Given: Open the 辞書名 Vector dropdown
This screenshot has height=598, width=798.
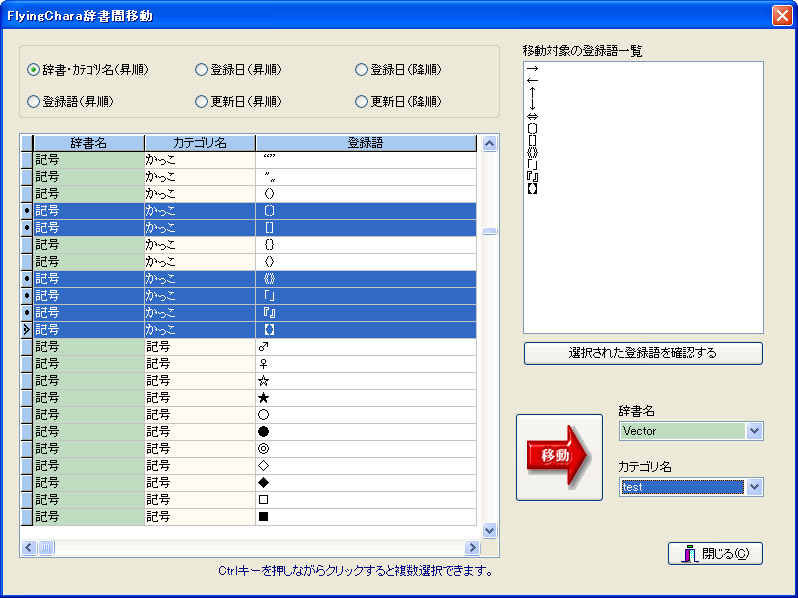Looking at the screenshot, I should 754,431.
